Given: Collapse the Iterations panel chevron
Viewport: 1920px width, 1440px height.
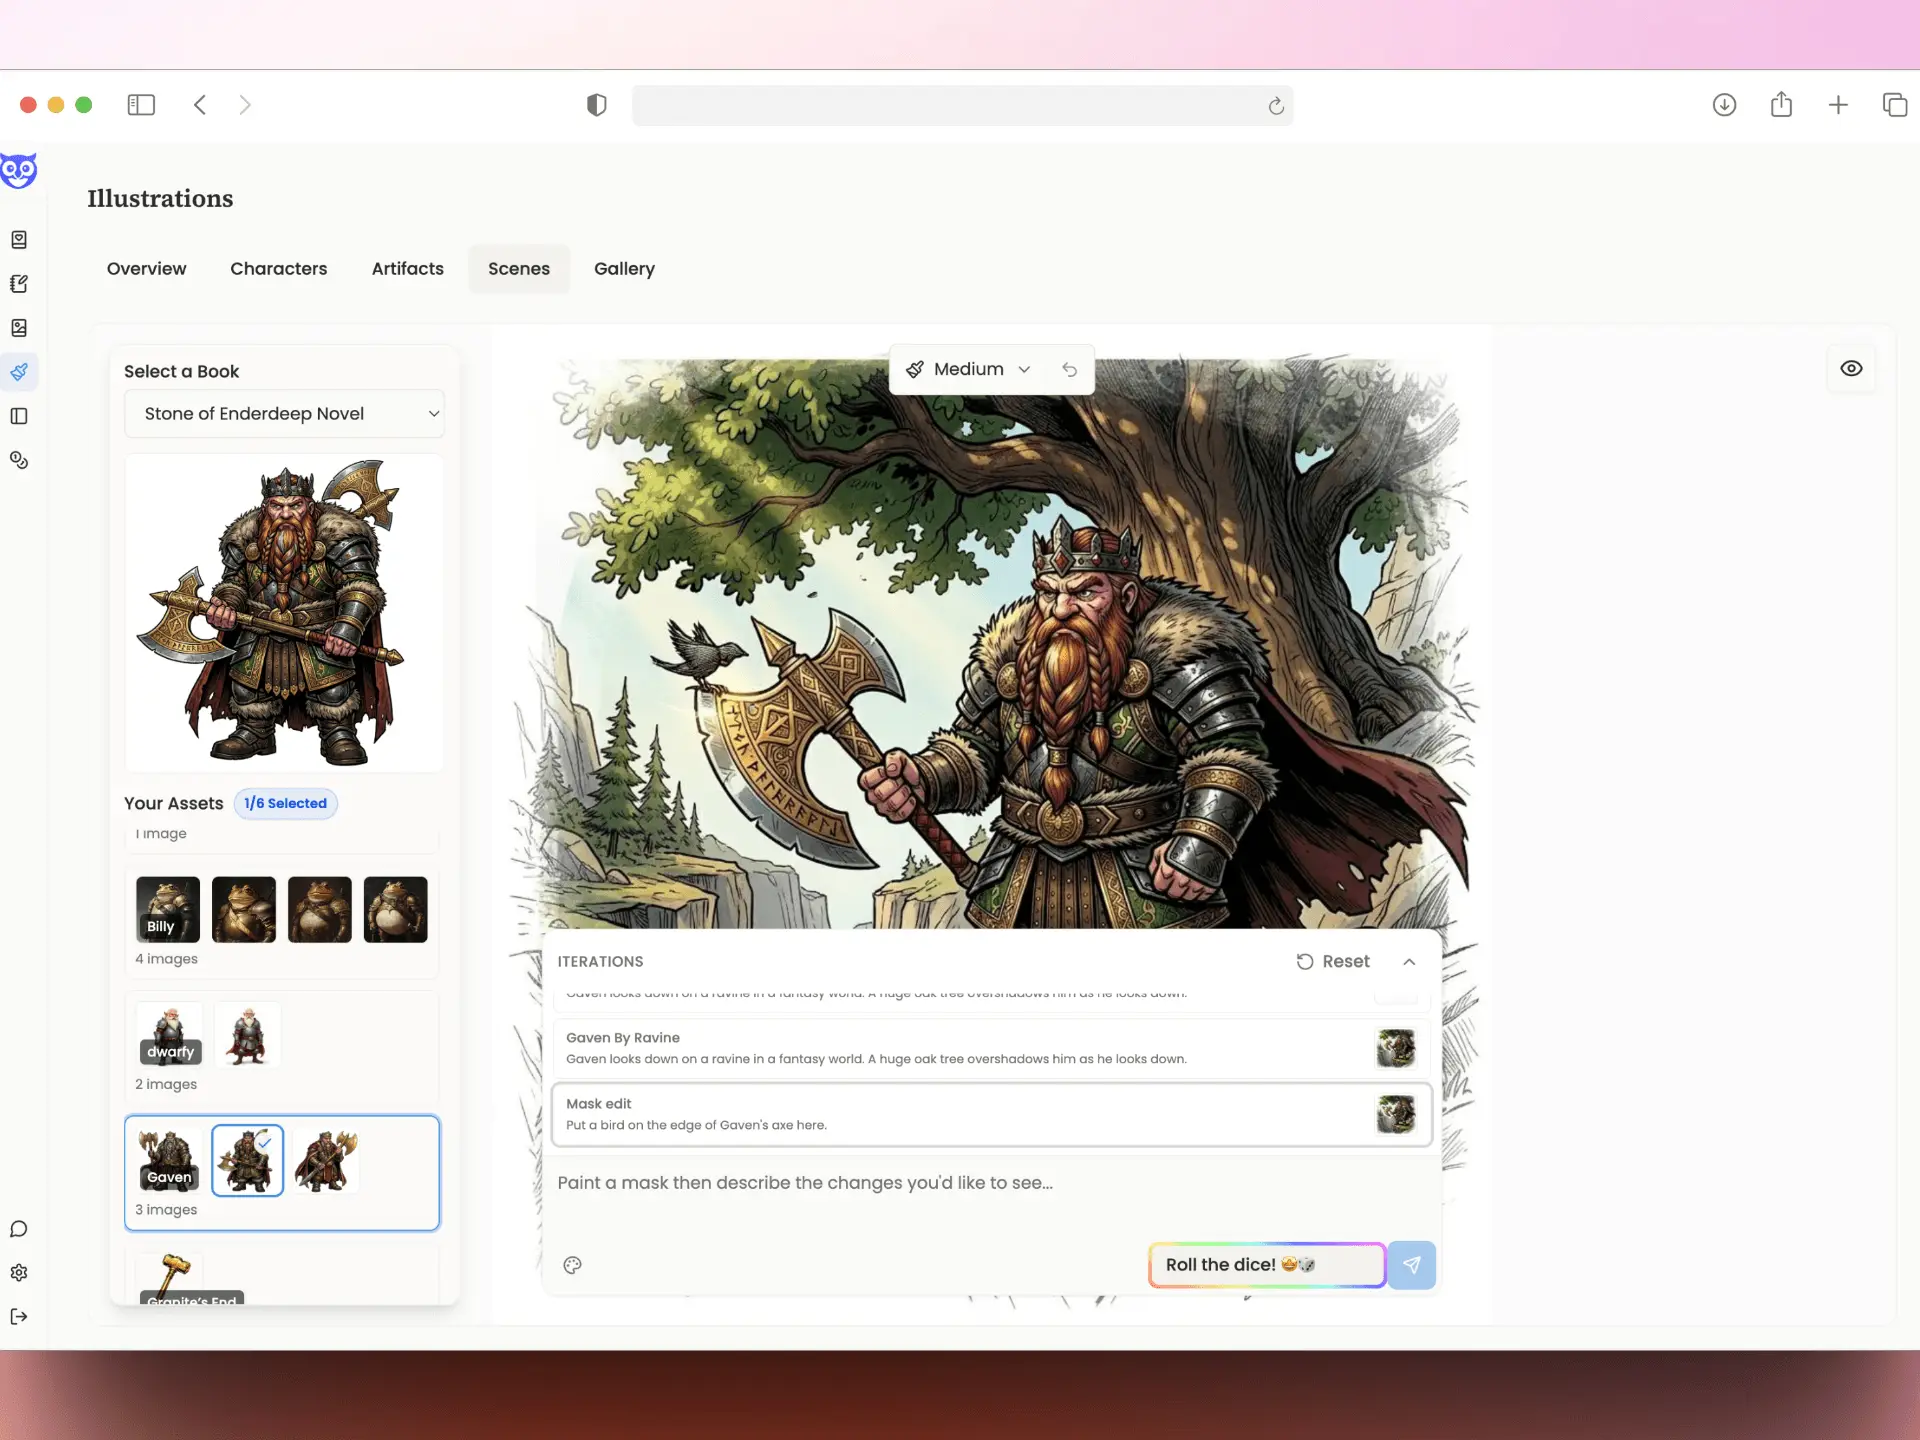Looking at the screenshot, I should point(1409,962).
